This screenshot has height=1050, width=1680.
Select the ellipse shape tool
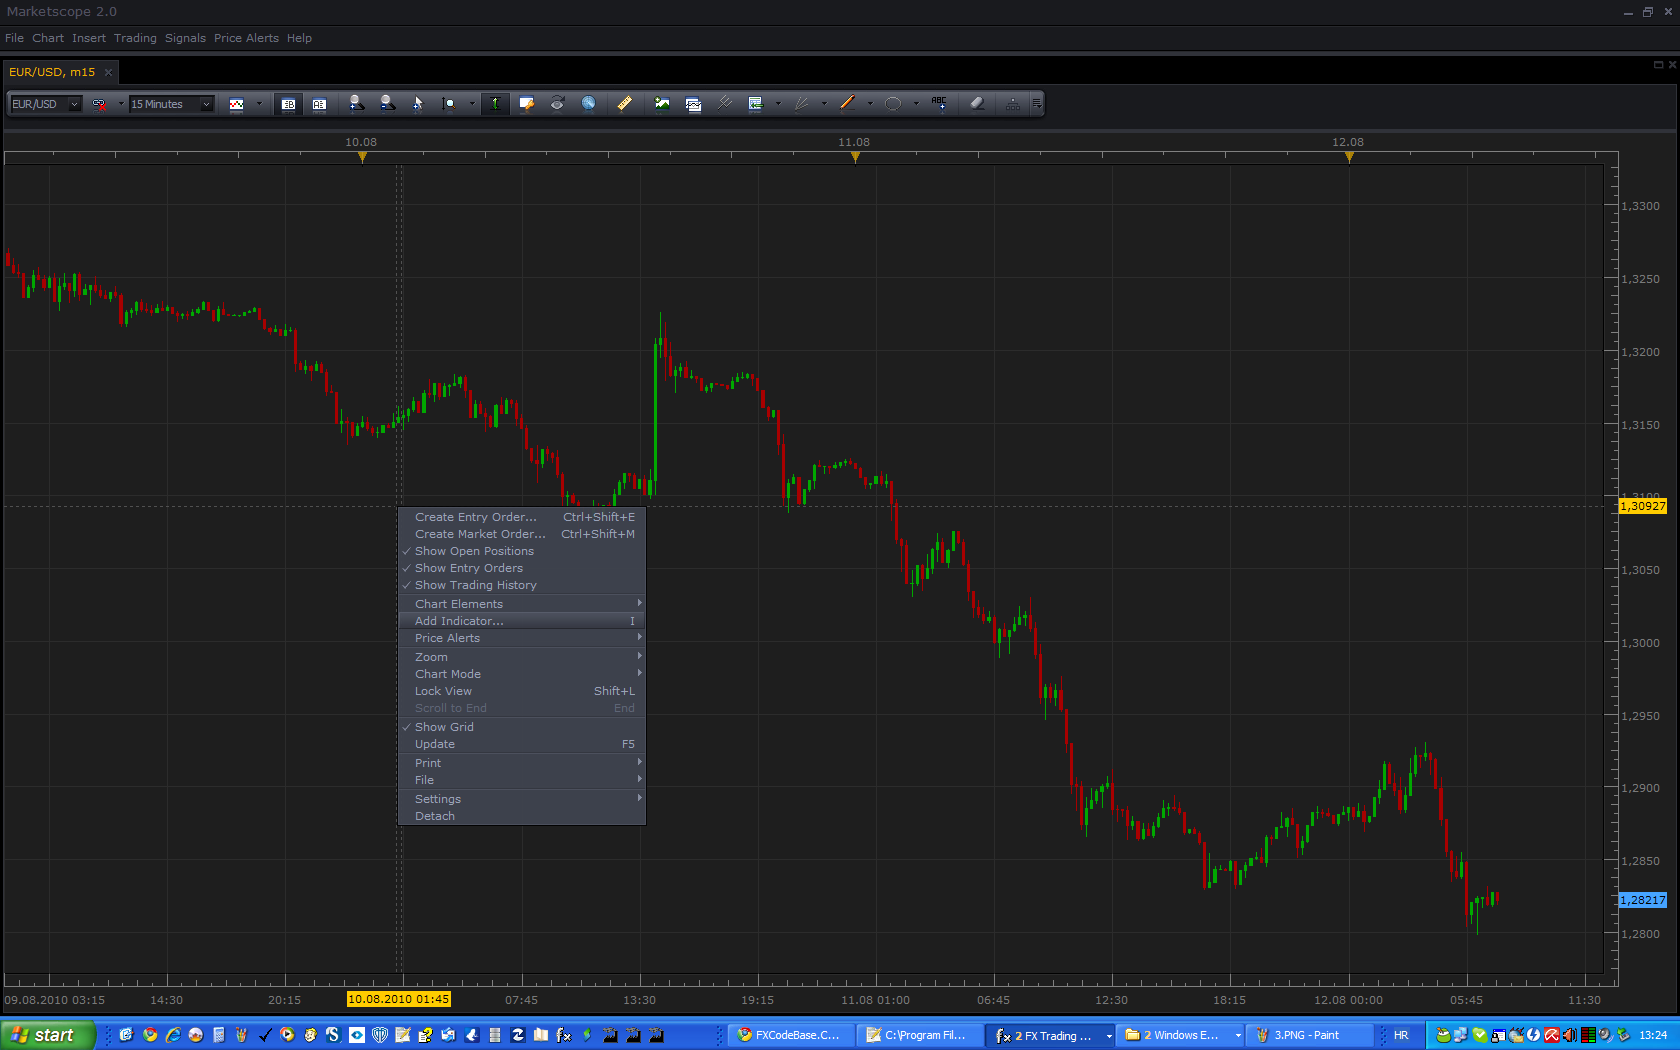(x=893, y=104)
